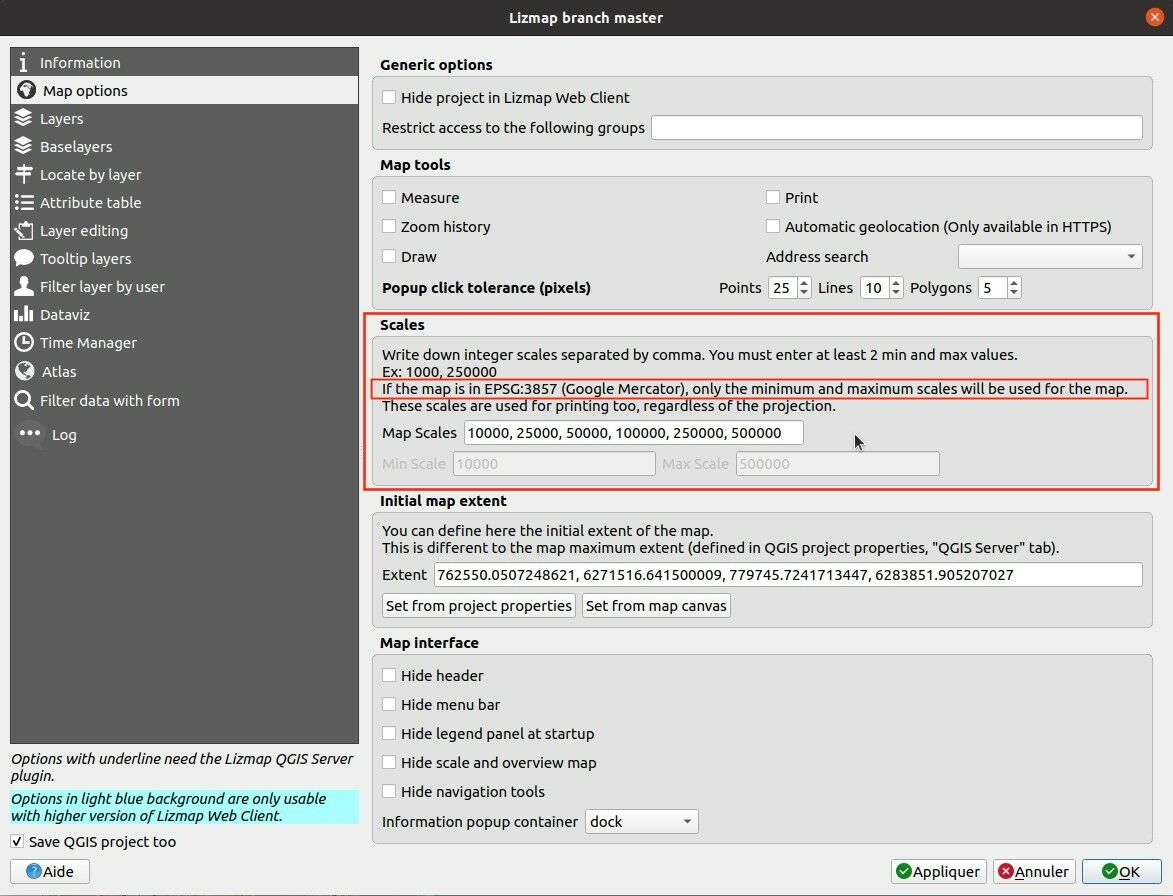Click the Layer editing pencil icon
Viewport: 1173px width, 896px height.
[24, 230]
